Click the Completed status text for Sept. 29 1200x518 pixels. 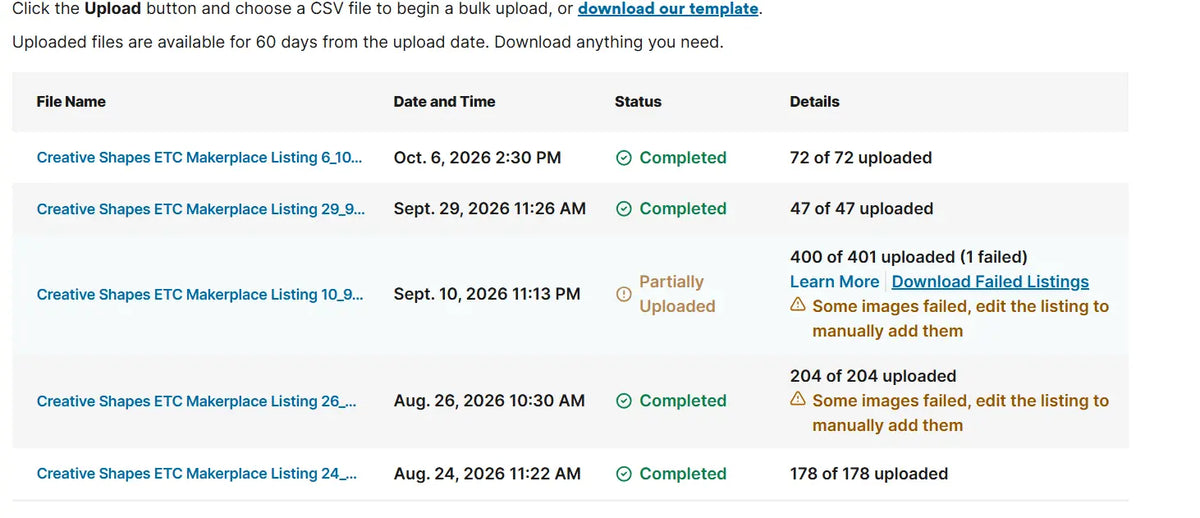pos(683,209)
